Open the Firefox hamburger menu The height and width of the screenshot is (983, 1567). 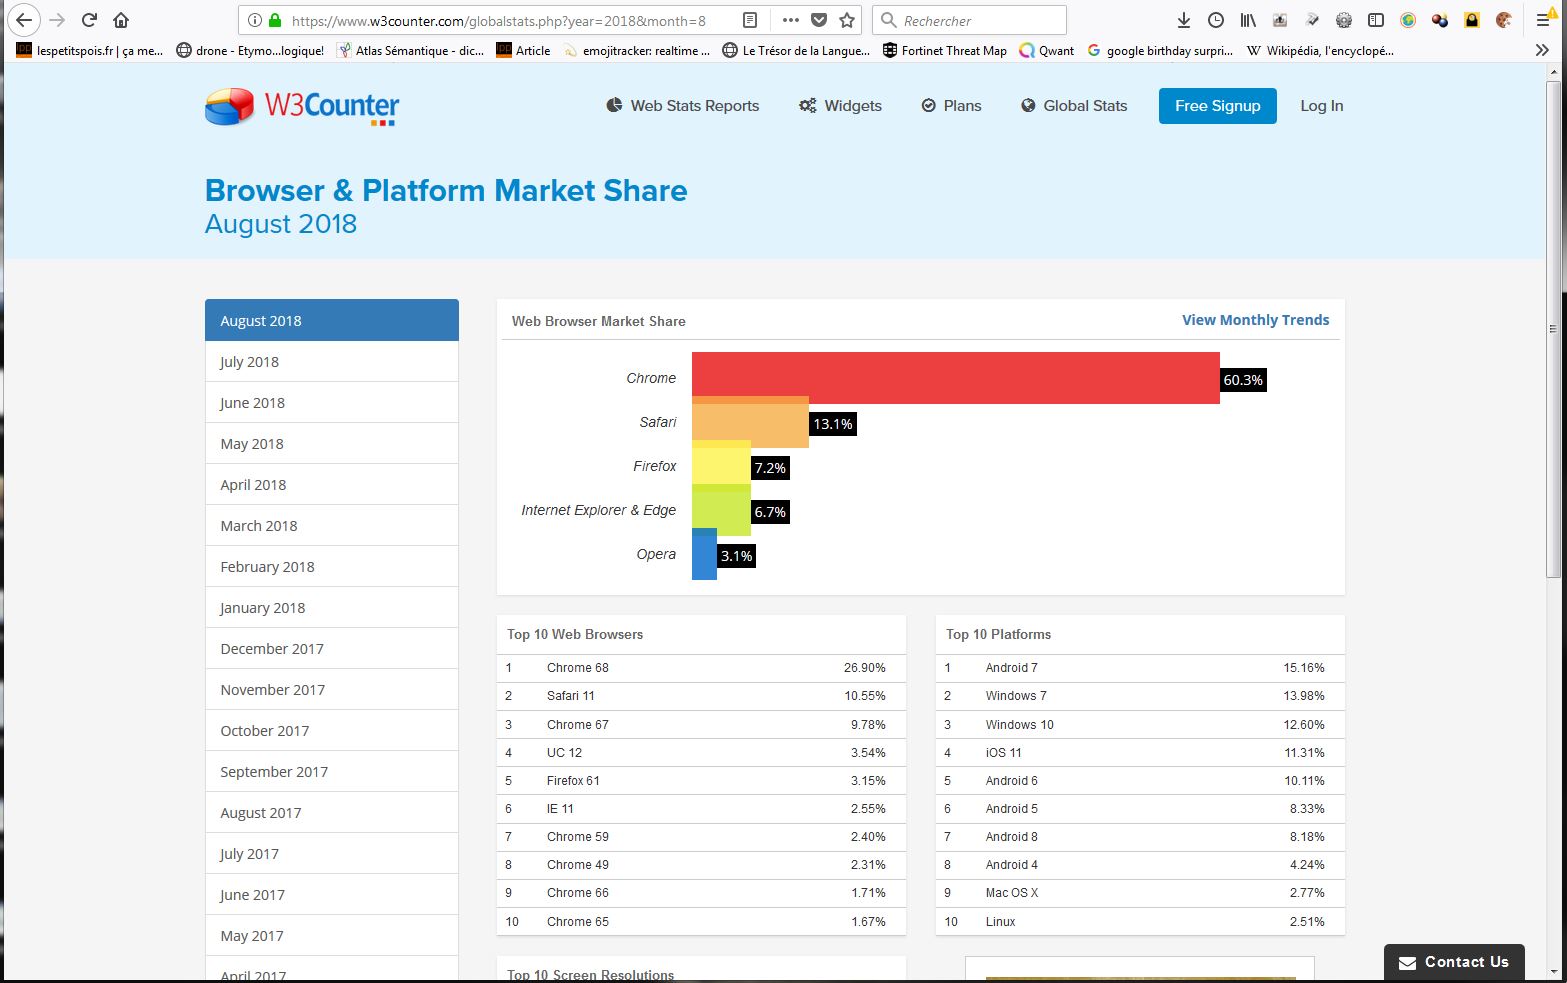click(1543, 20)
